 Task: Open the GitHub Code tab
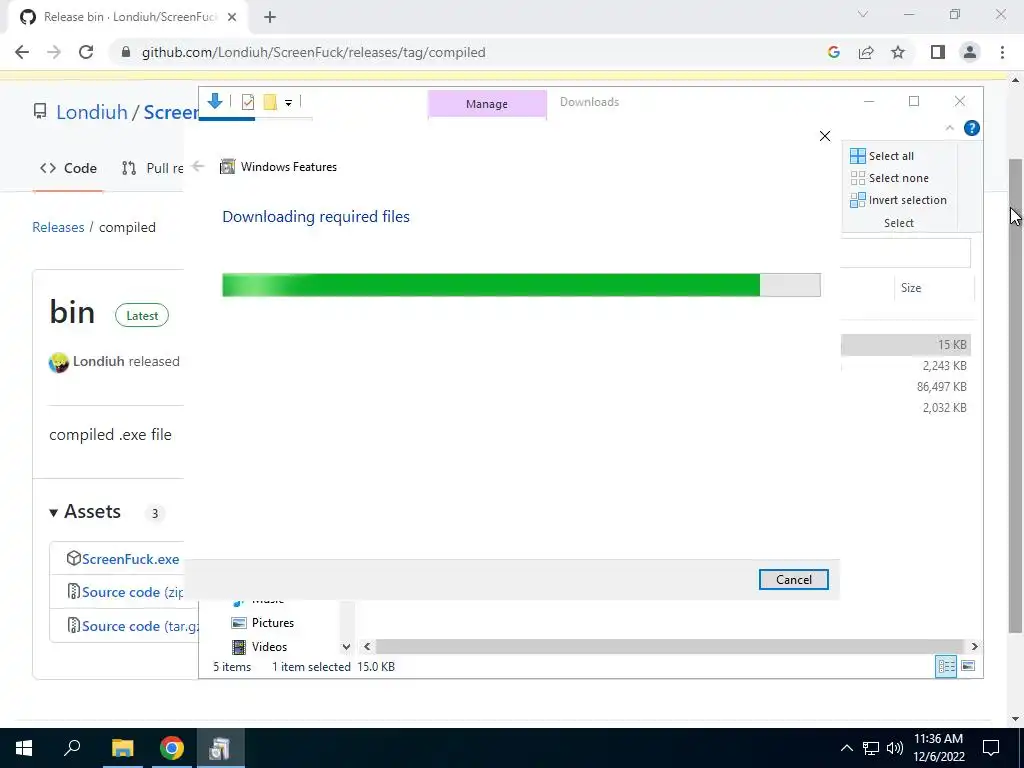tap(68, 168)
